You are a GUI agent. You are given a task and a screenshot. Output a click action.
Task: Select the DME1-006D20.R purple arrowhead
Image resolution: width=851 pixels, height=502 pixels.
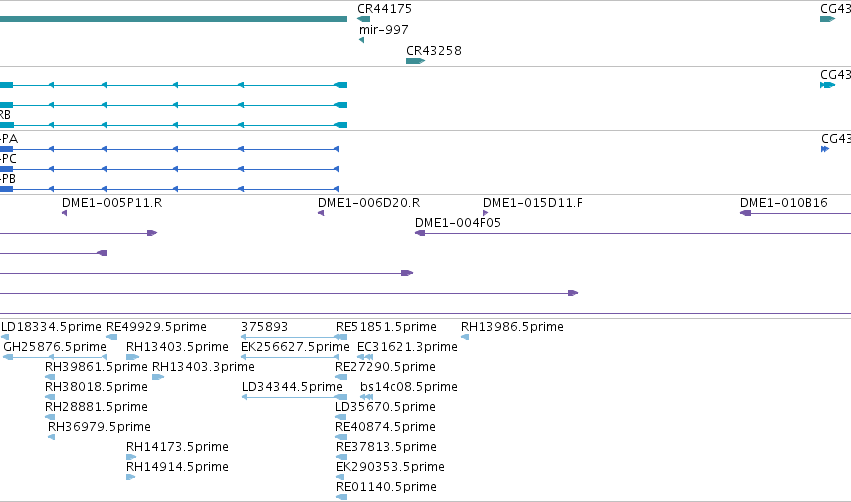click(x=321, y=213)
